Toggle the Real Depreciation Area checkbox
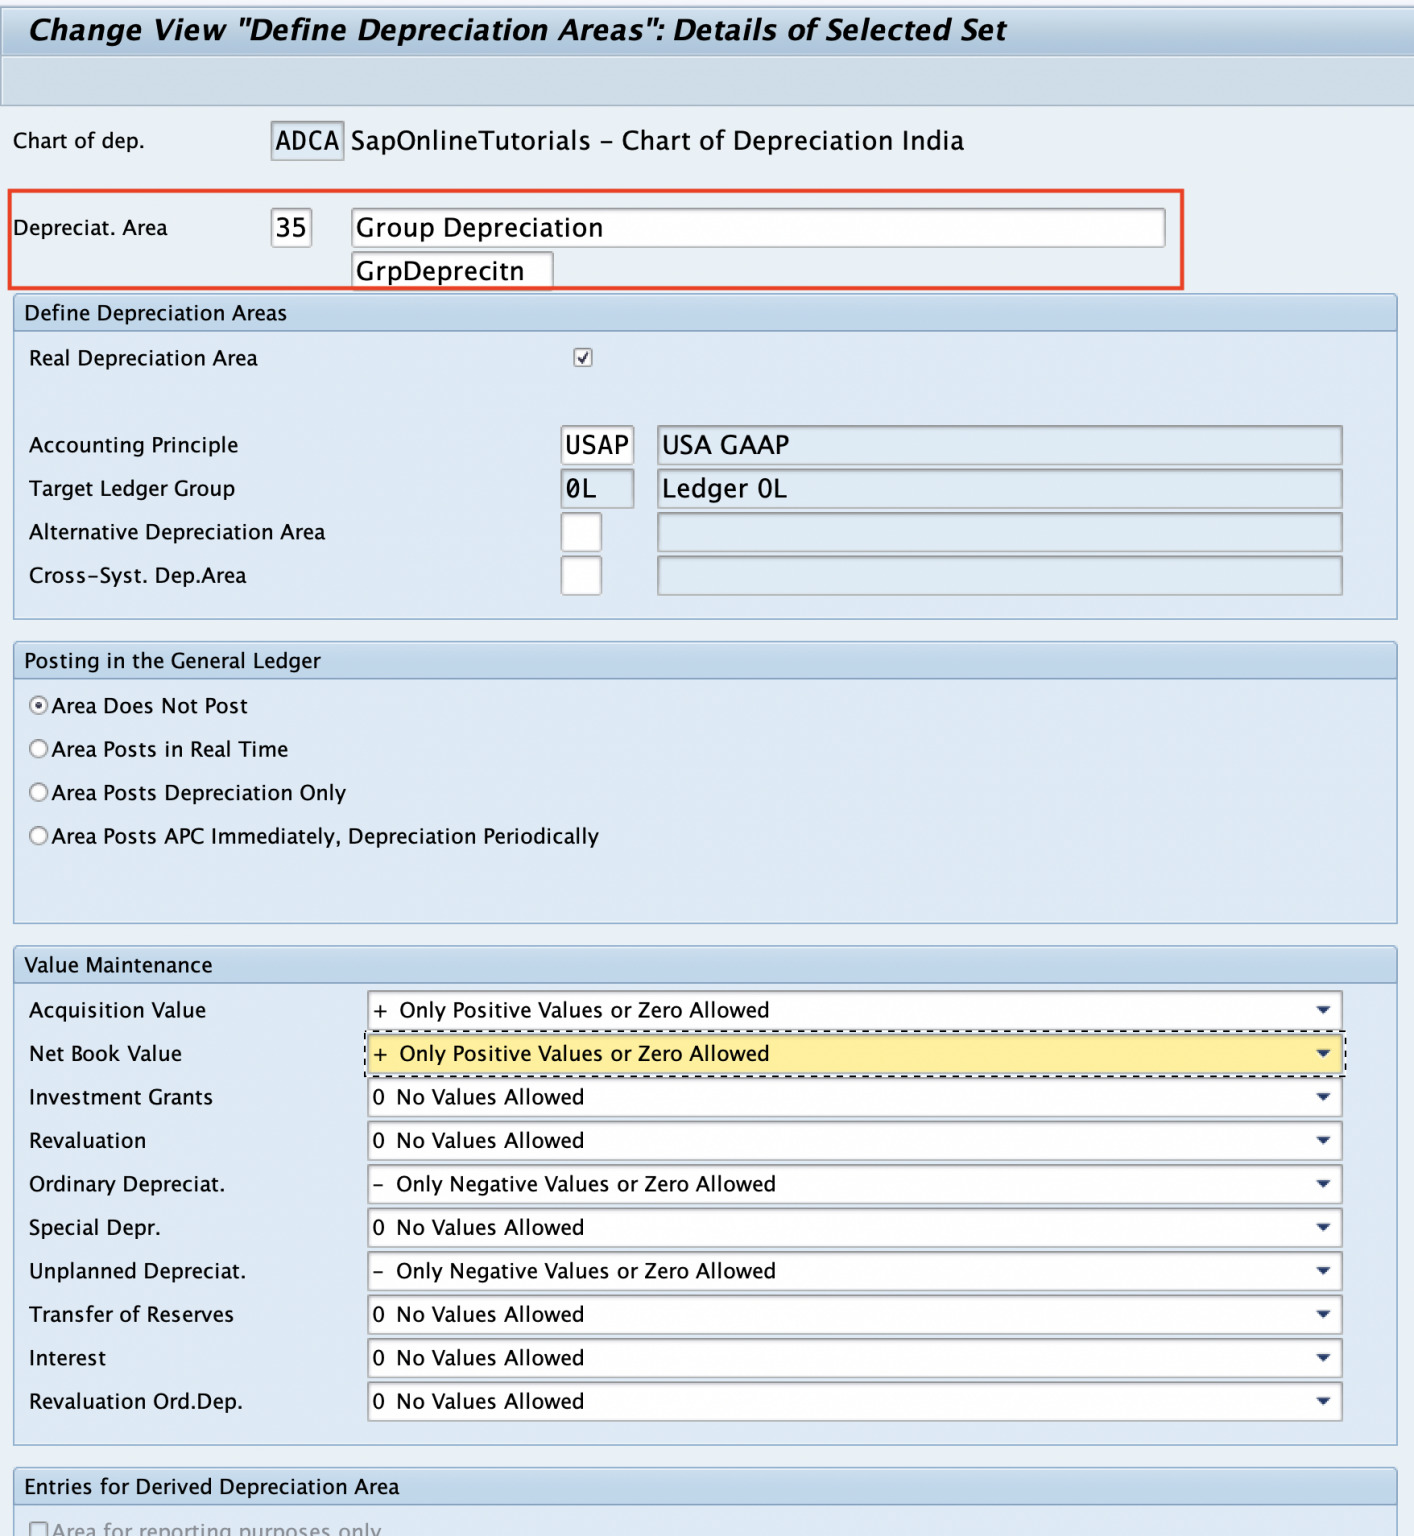Screen dimensions: 1414x1536 pyautogui.click(x=583, y=358)
